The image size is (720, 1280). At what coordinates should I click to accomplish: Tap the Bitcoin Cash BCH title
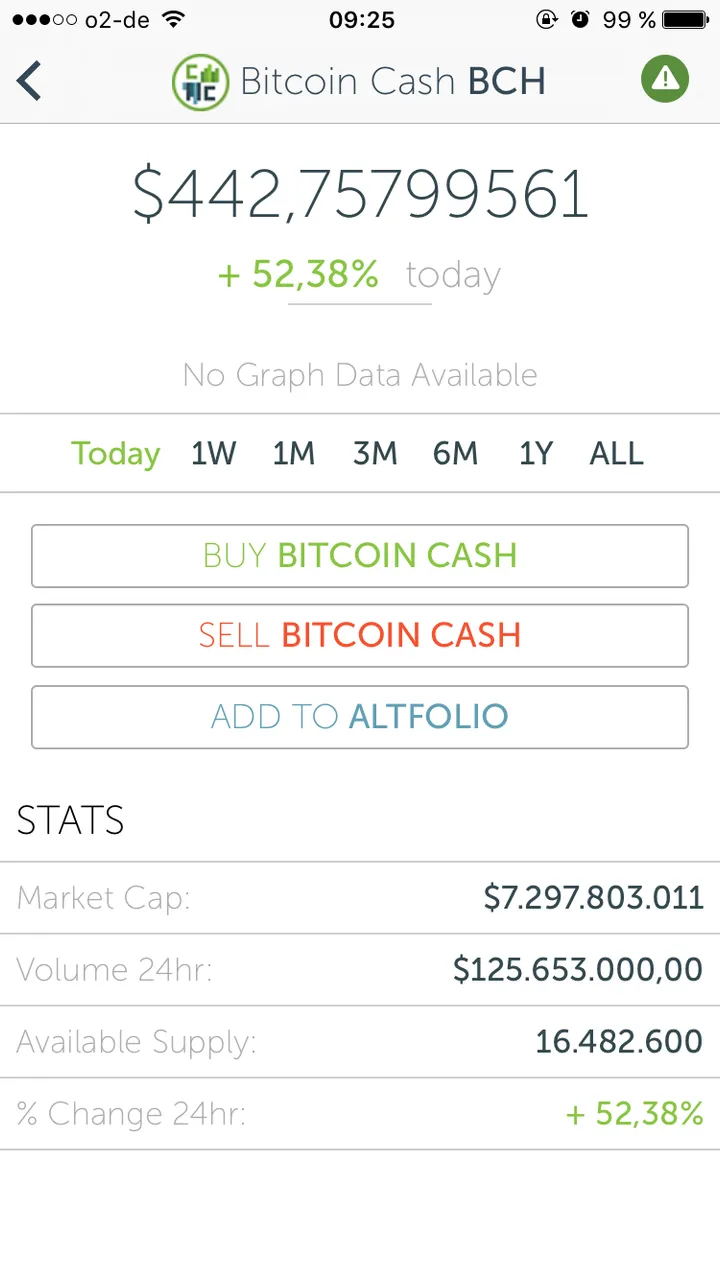(393, 81)
